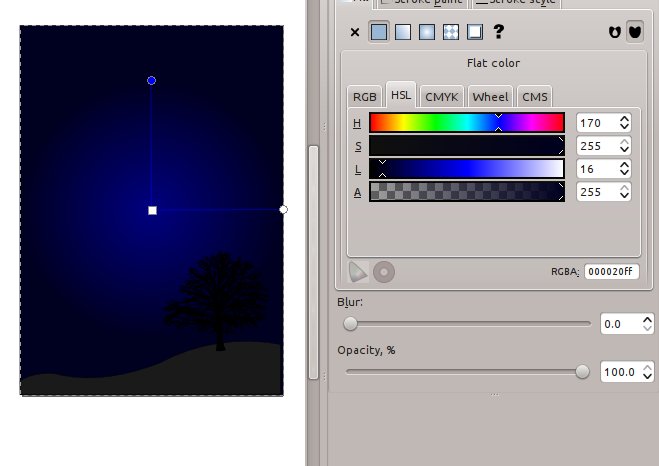Switch to the CMYK tab
659x466 pixels.
(x=442, y=97)
